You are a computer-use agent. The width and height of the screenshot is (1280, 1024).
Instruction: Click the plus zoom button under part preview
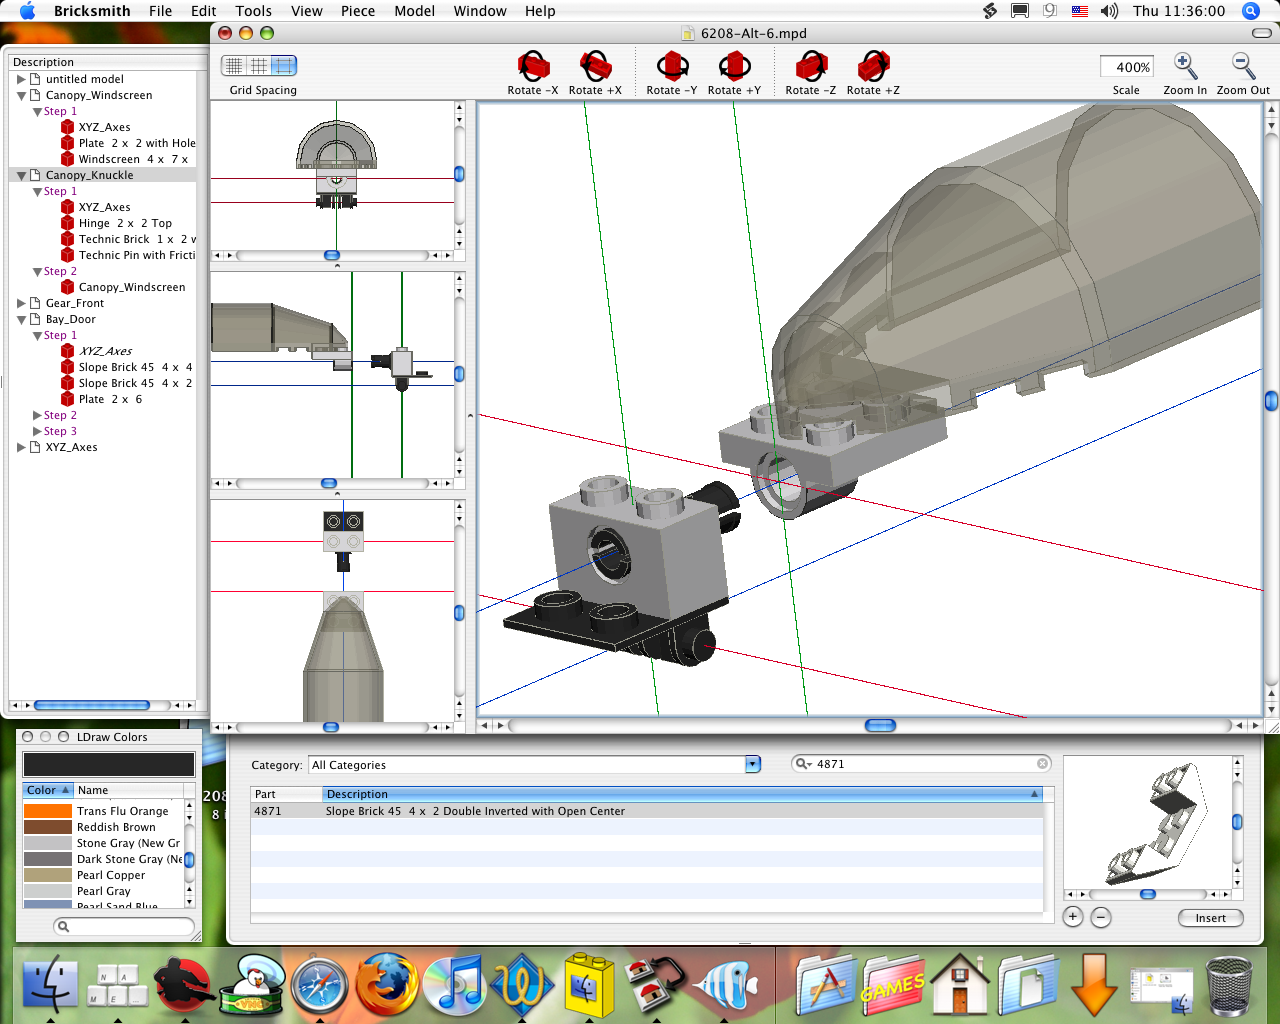pyautogui.click(x=1073, y=917)
